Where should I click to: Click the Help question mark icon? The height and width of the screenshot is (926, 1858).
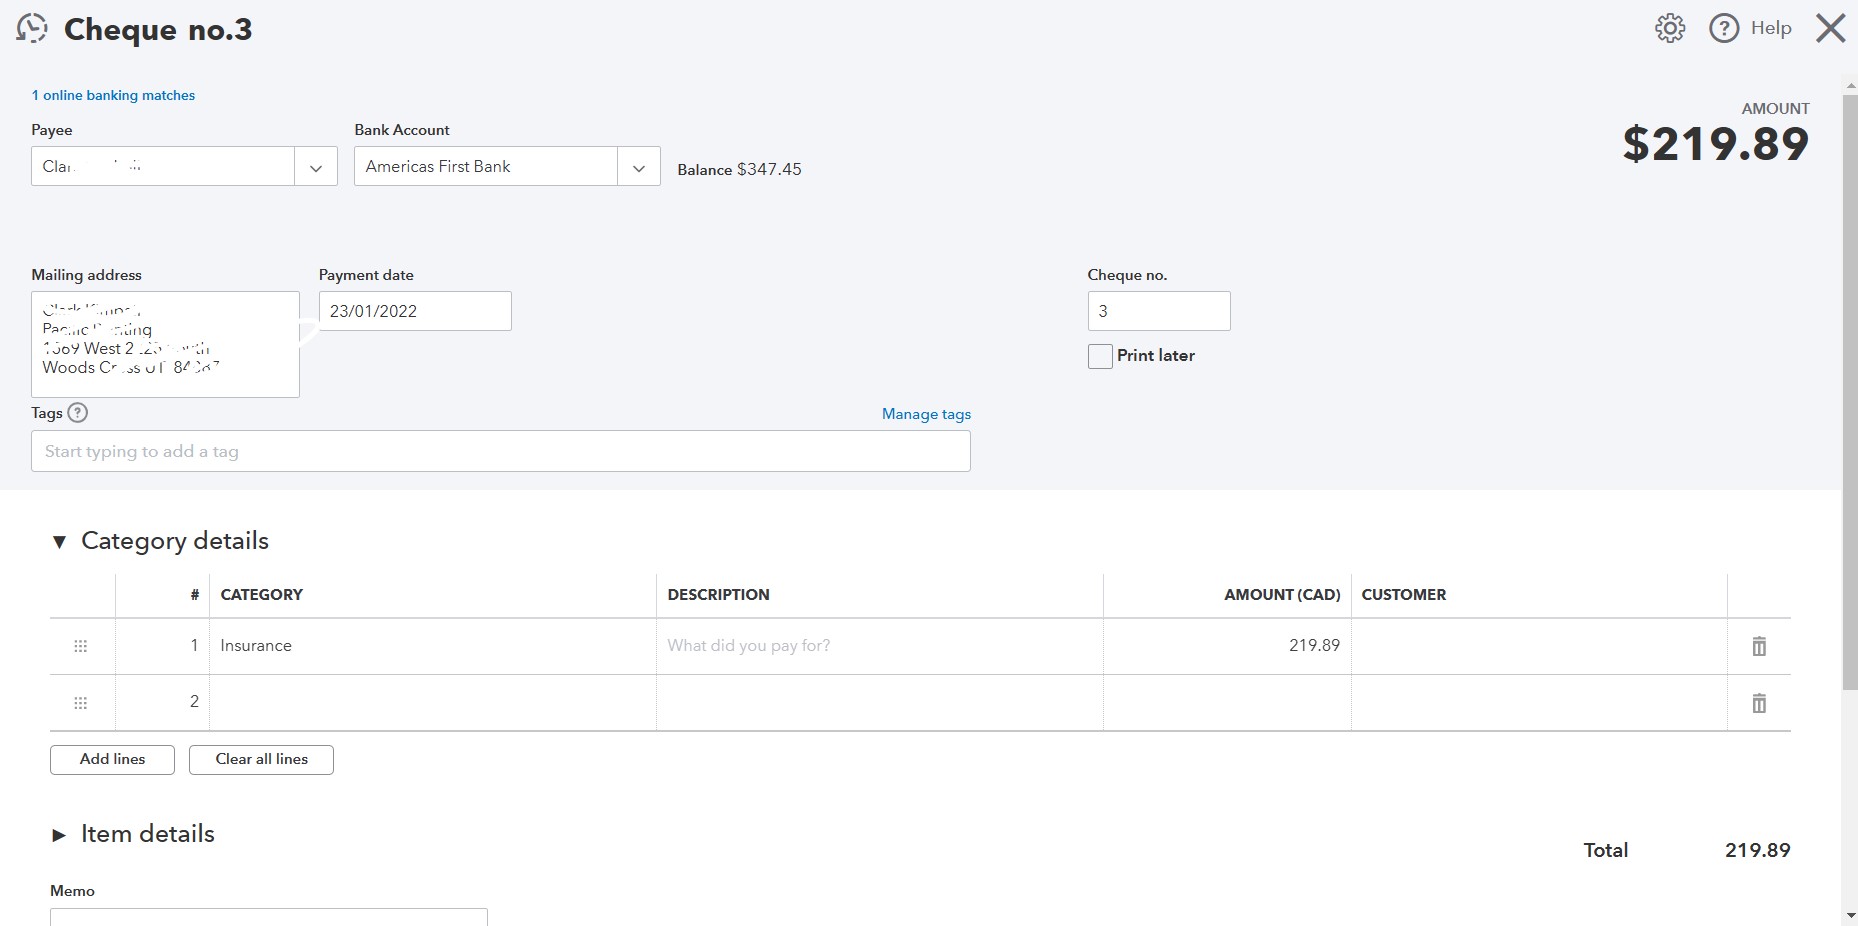tap(1724, 28)
